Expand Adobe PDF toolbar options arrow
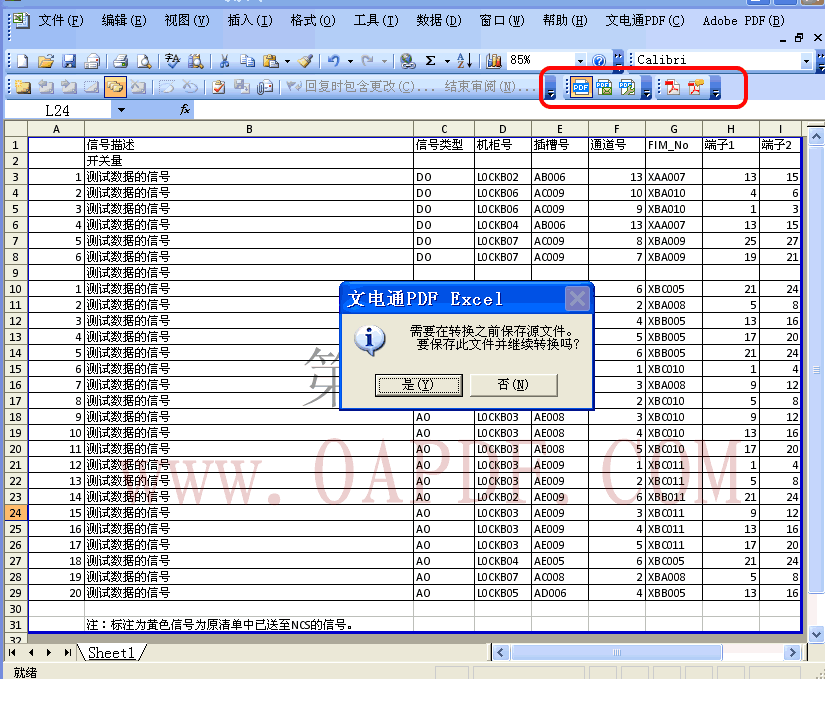This screenshot has width=825, height=701. (715, 87)
